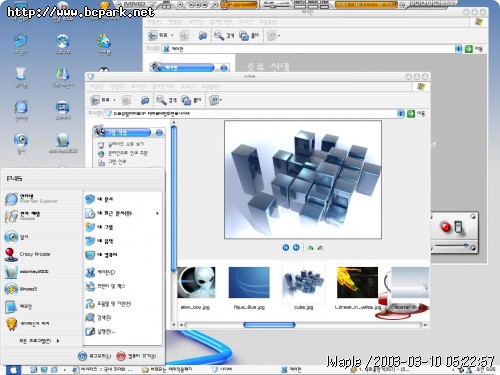
Task: Open Control Panel entry in Start menu
Action: [x=100, y=272]
